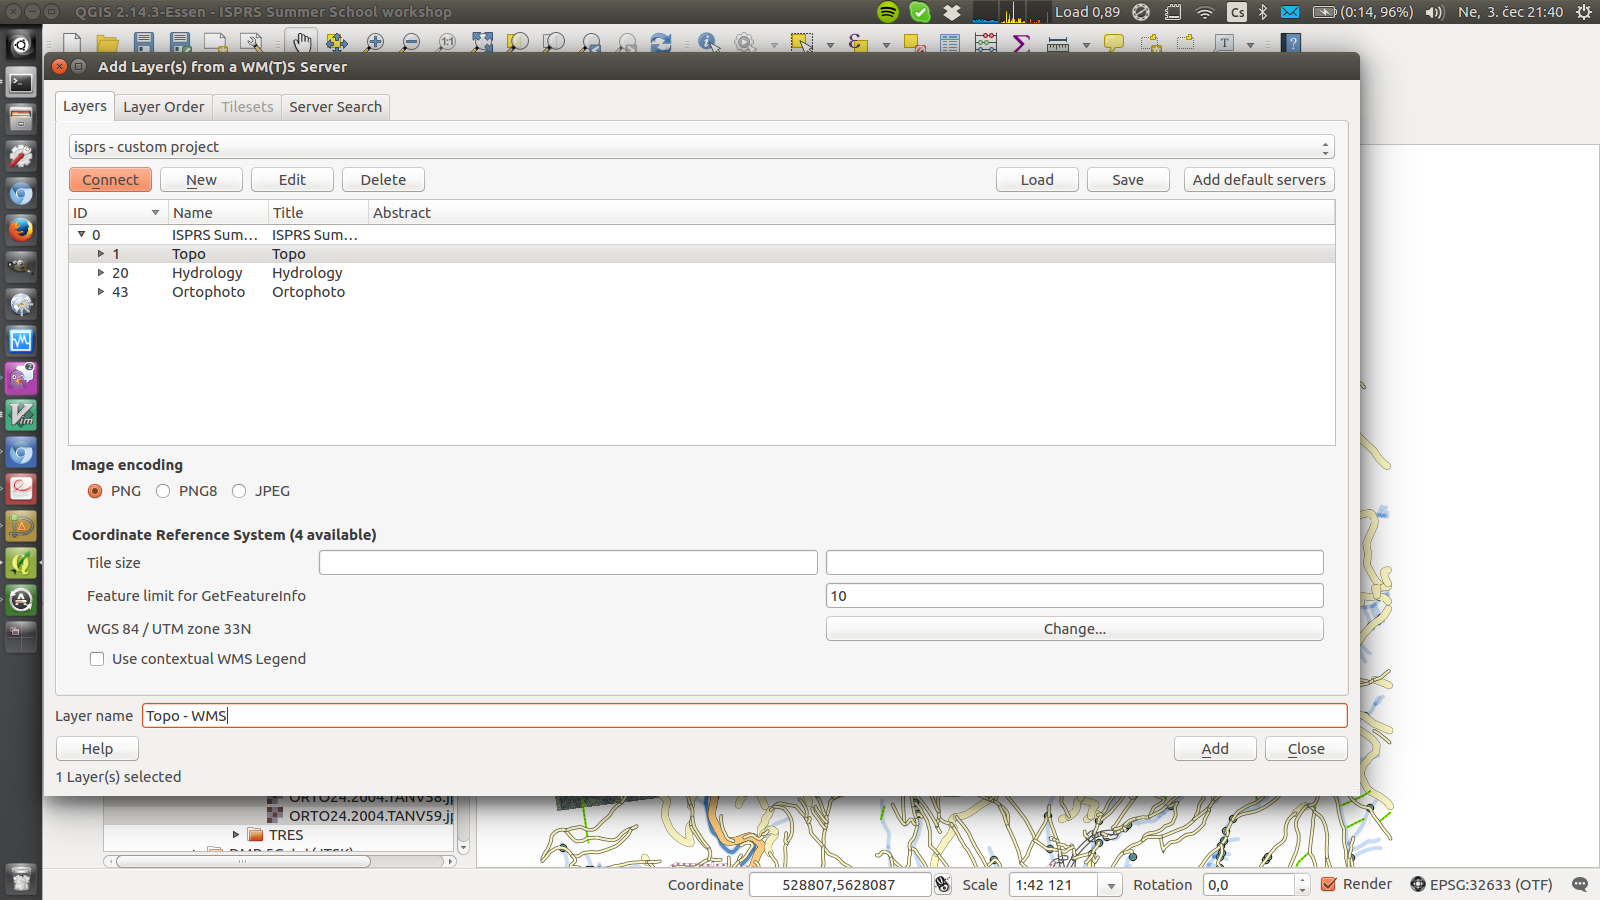
Task: Select the PNG8 image encoding option
Action: 163,491
